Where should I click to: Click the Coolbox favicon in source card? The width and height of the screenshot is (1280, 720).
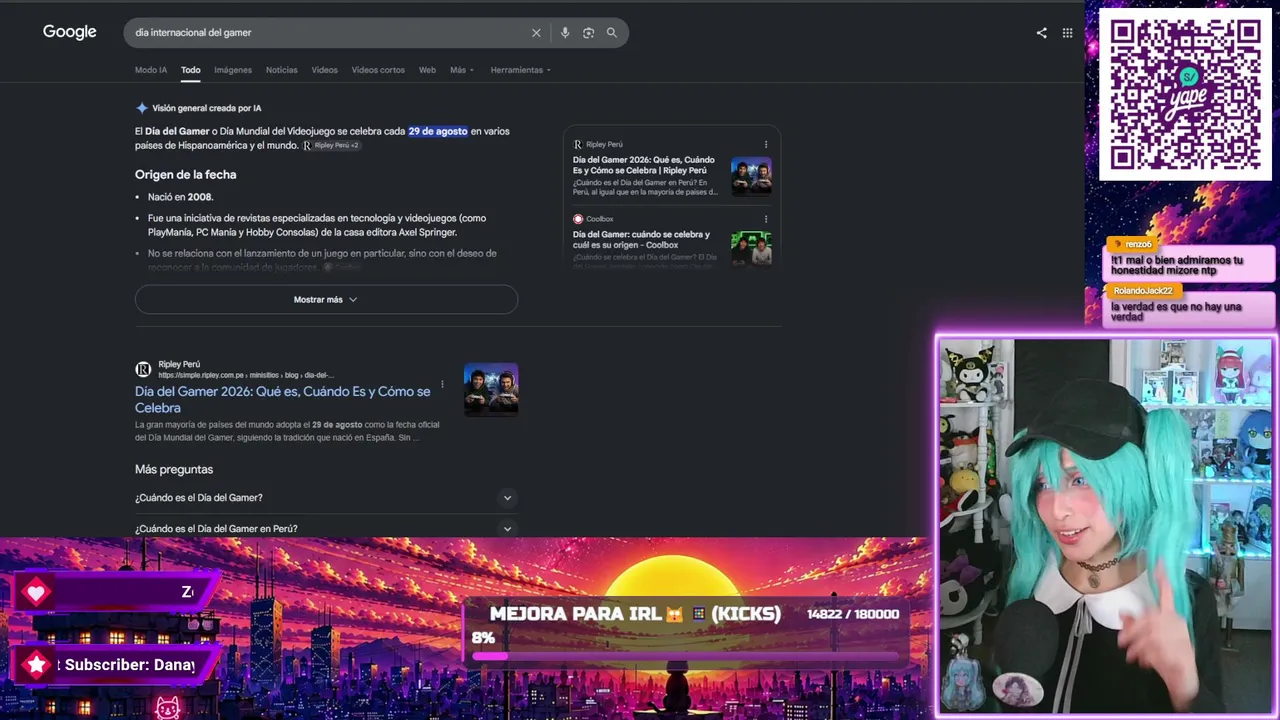click(x=578, y=219)
